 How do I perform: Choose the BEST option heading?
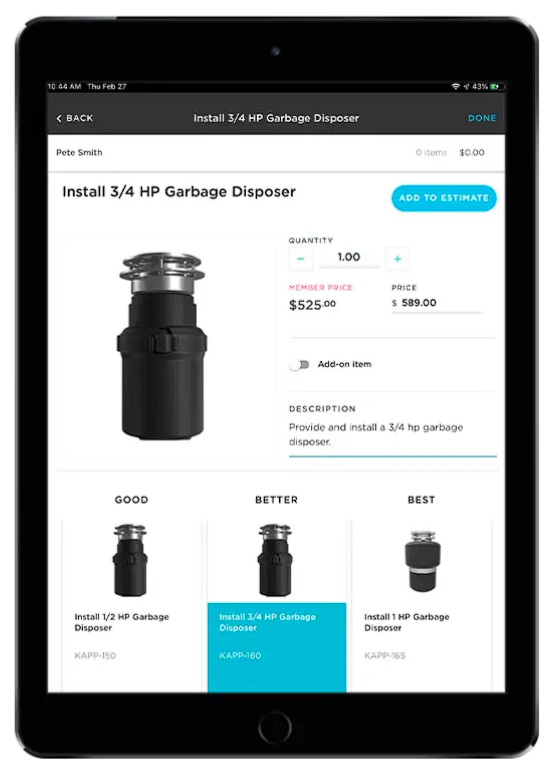tap(421, 500)
